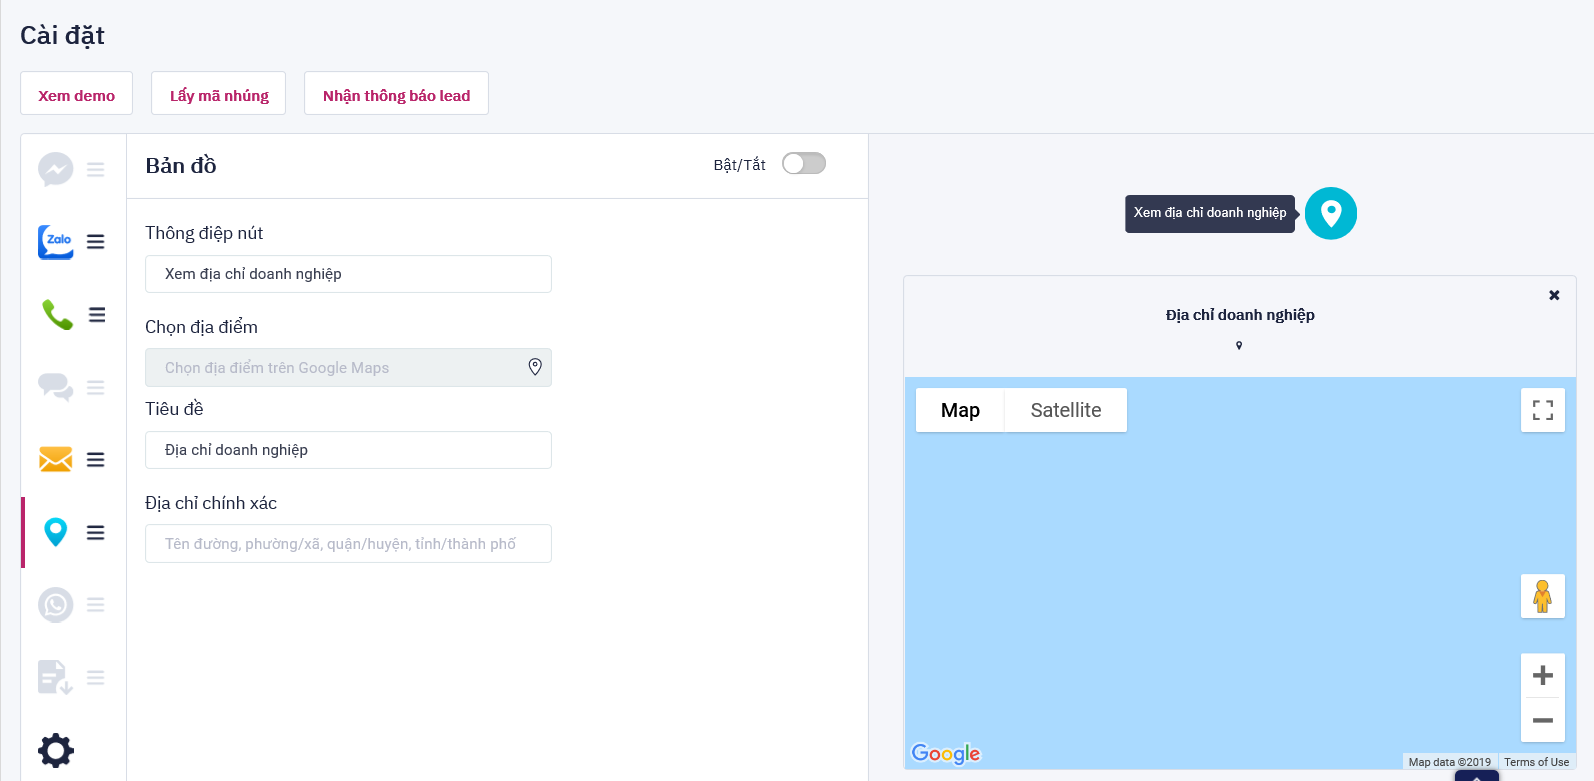Toggle fullscreen map view
Image resolution: width=1594 pixels, height=781 pixels.
click(1542, 410)
